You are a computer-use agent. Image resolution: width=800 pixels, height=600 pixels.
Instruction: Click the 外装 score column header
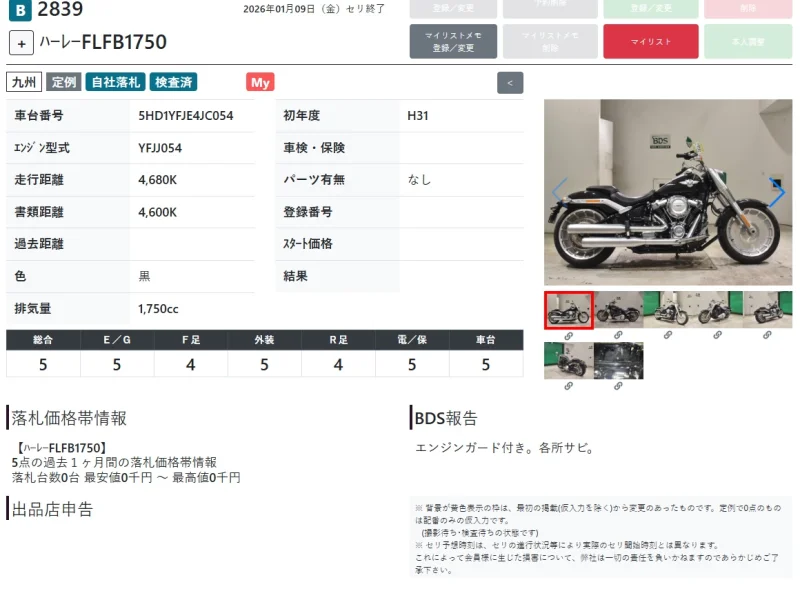[264, 340]
